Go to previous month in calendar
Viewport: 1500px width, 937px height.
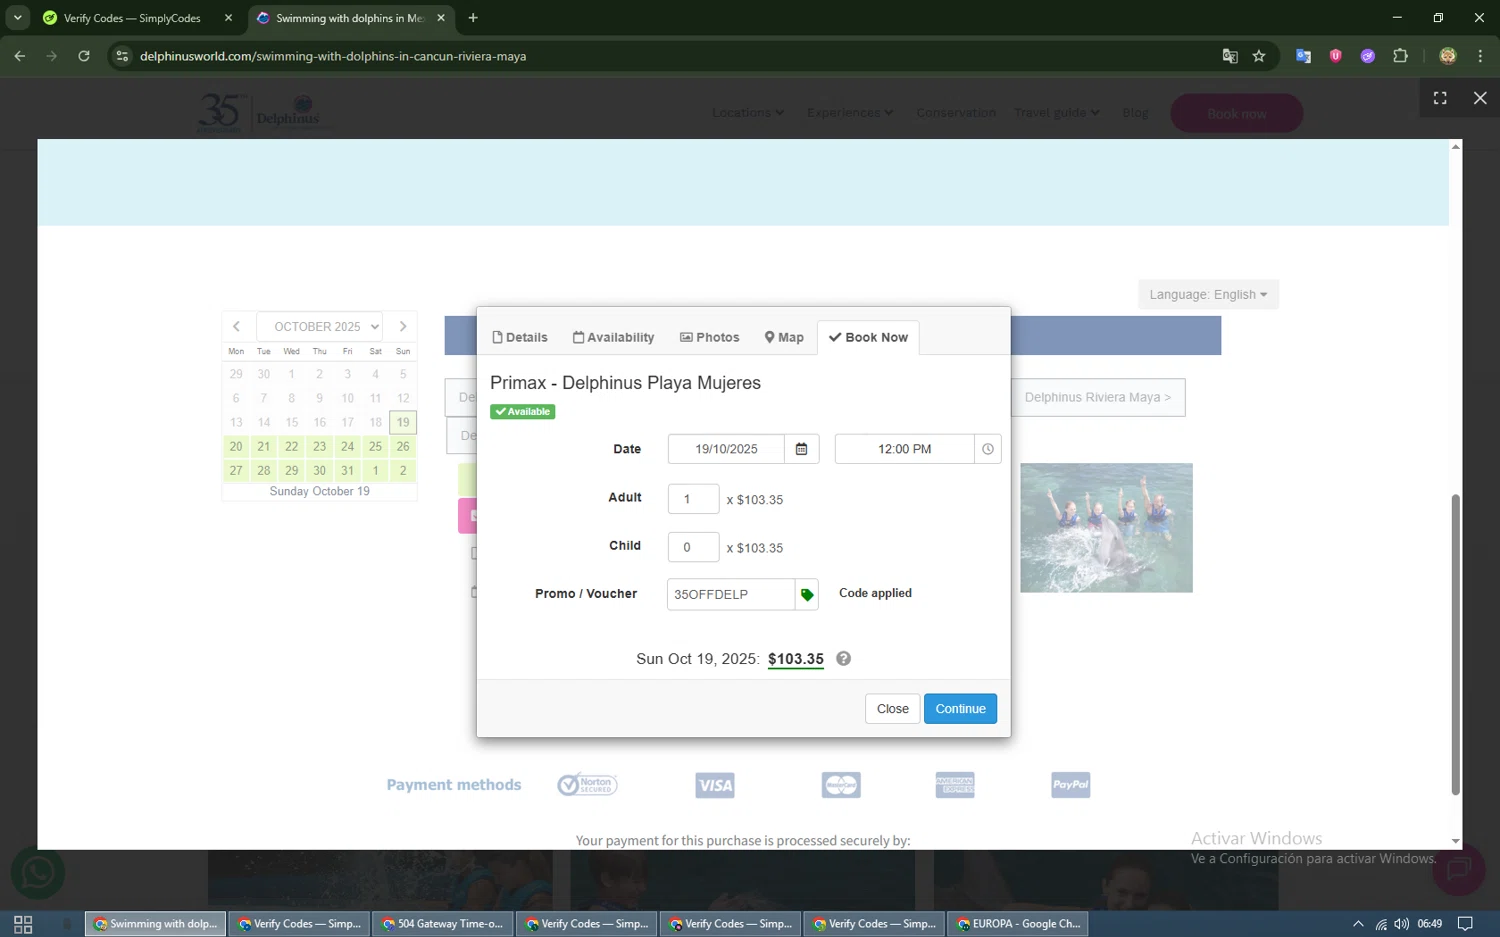237,326
